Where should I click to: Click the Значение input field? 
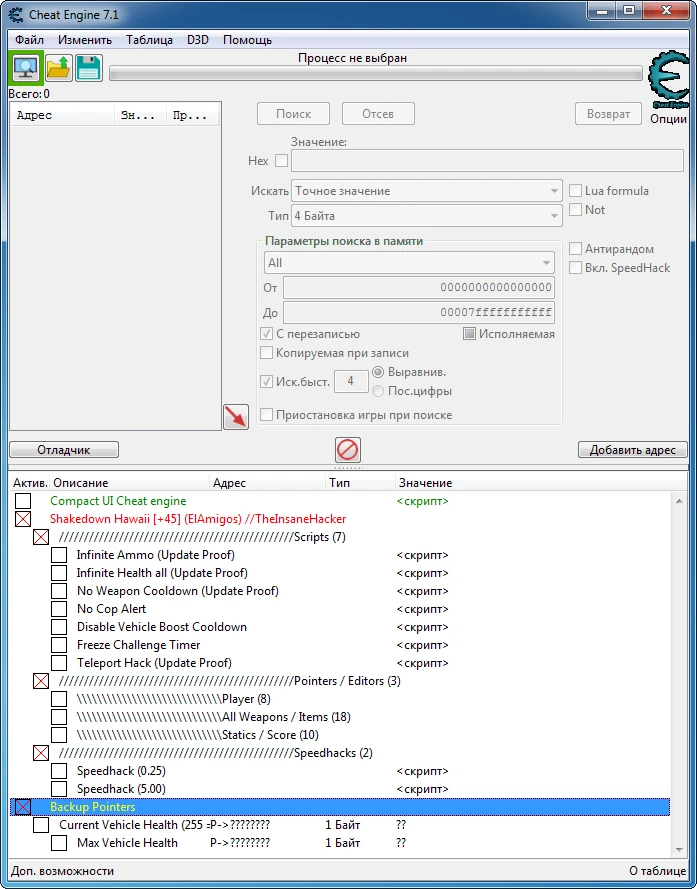[x=487, y=161]
